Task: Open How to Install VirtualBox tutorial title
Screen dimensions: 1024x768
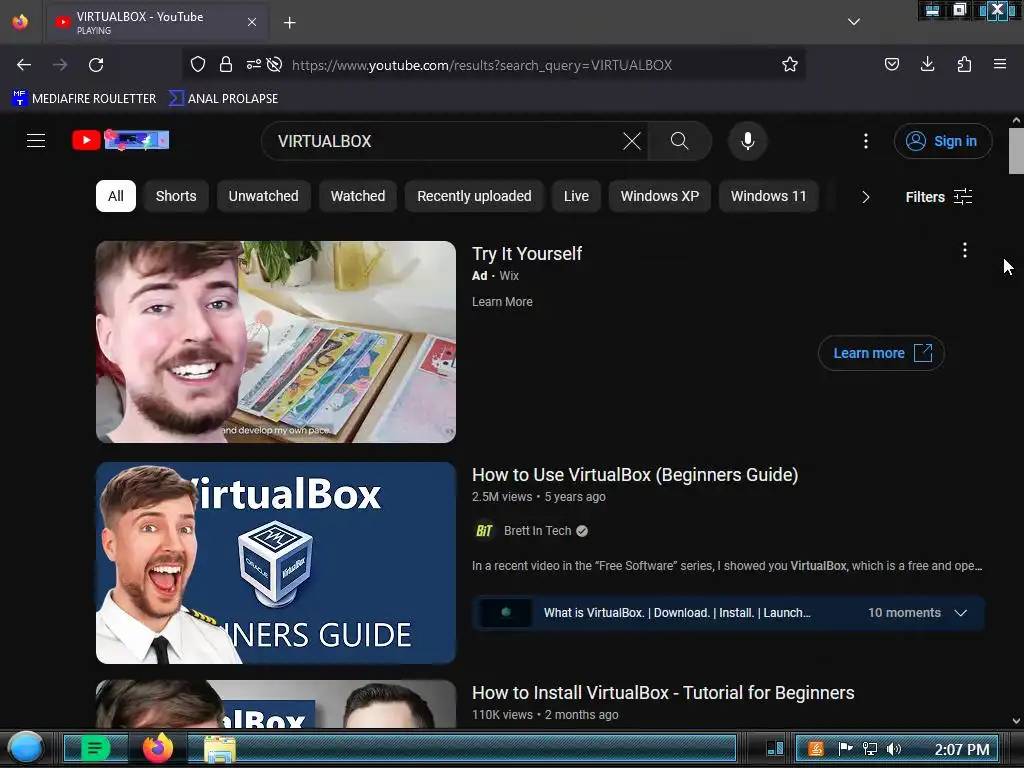Action: [x=663, y=693]
